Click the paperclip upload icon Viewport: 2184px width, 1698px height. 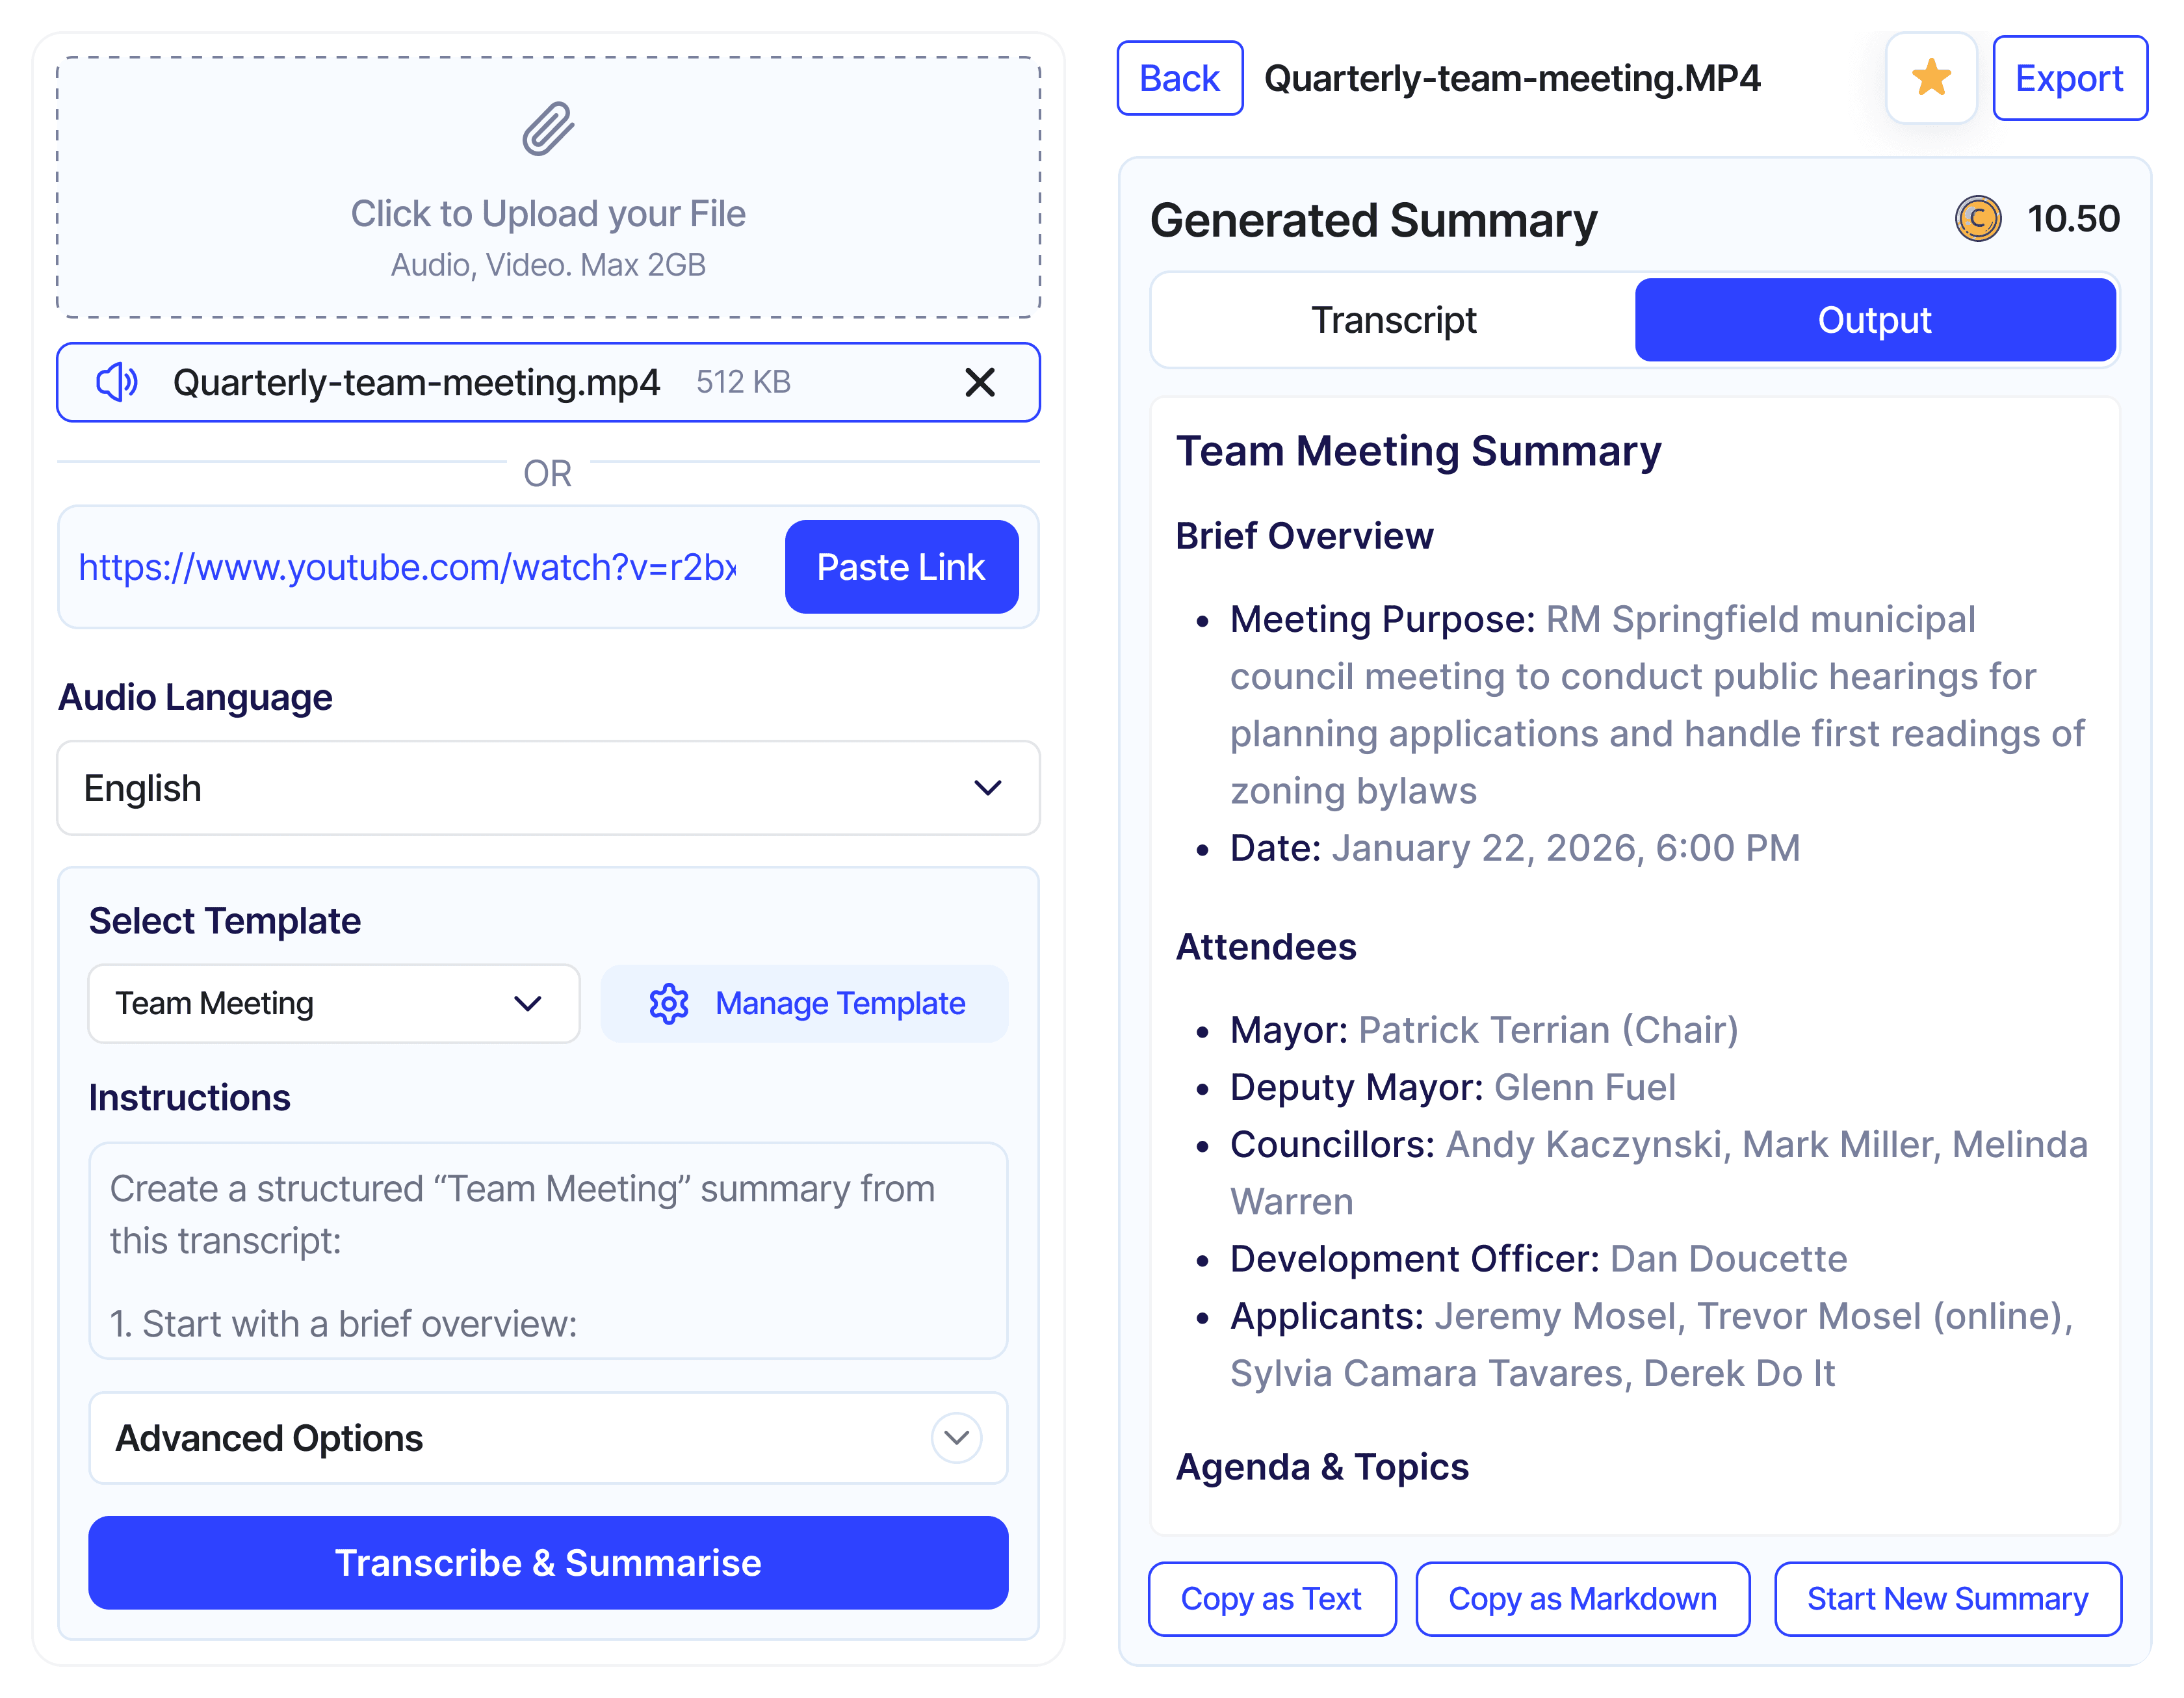click(548, 129)
